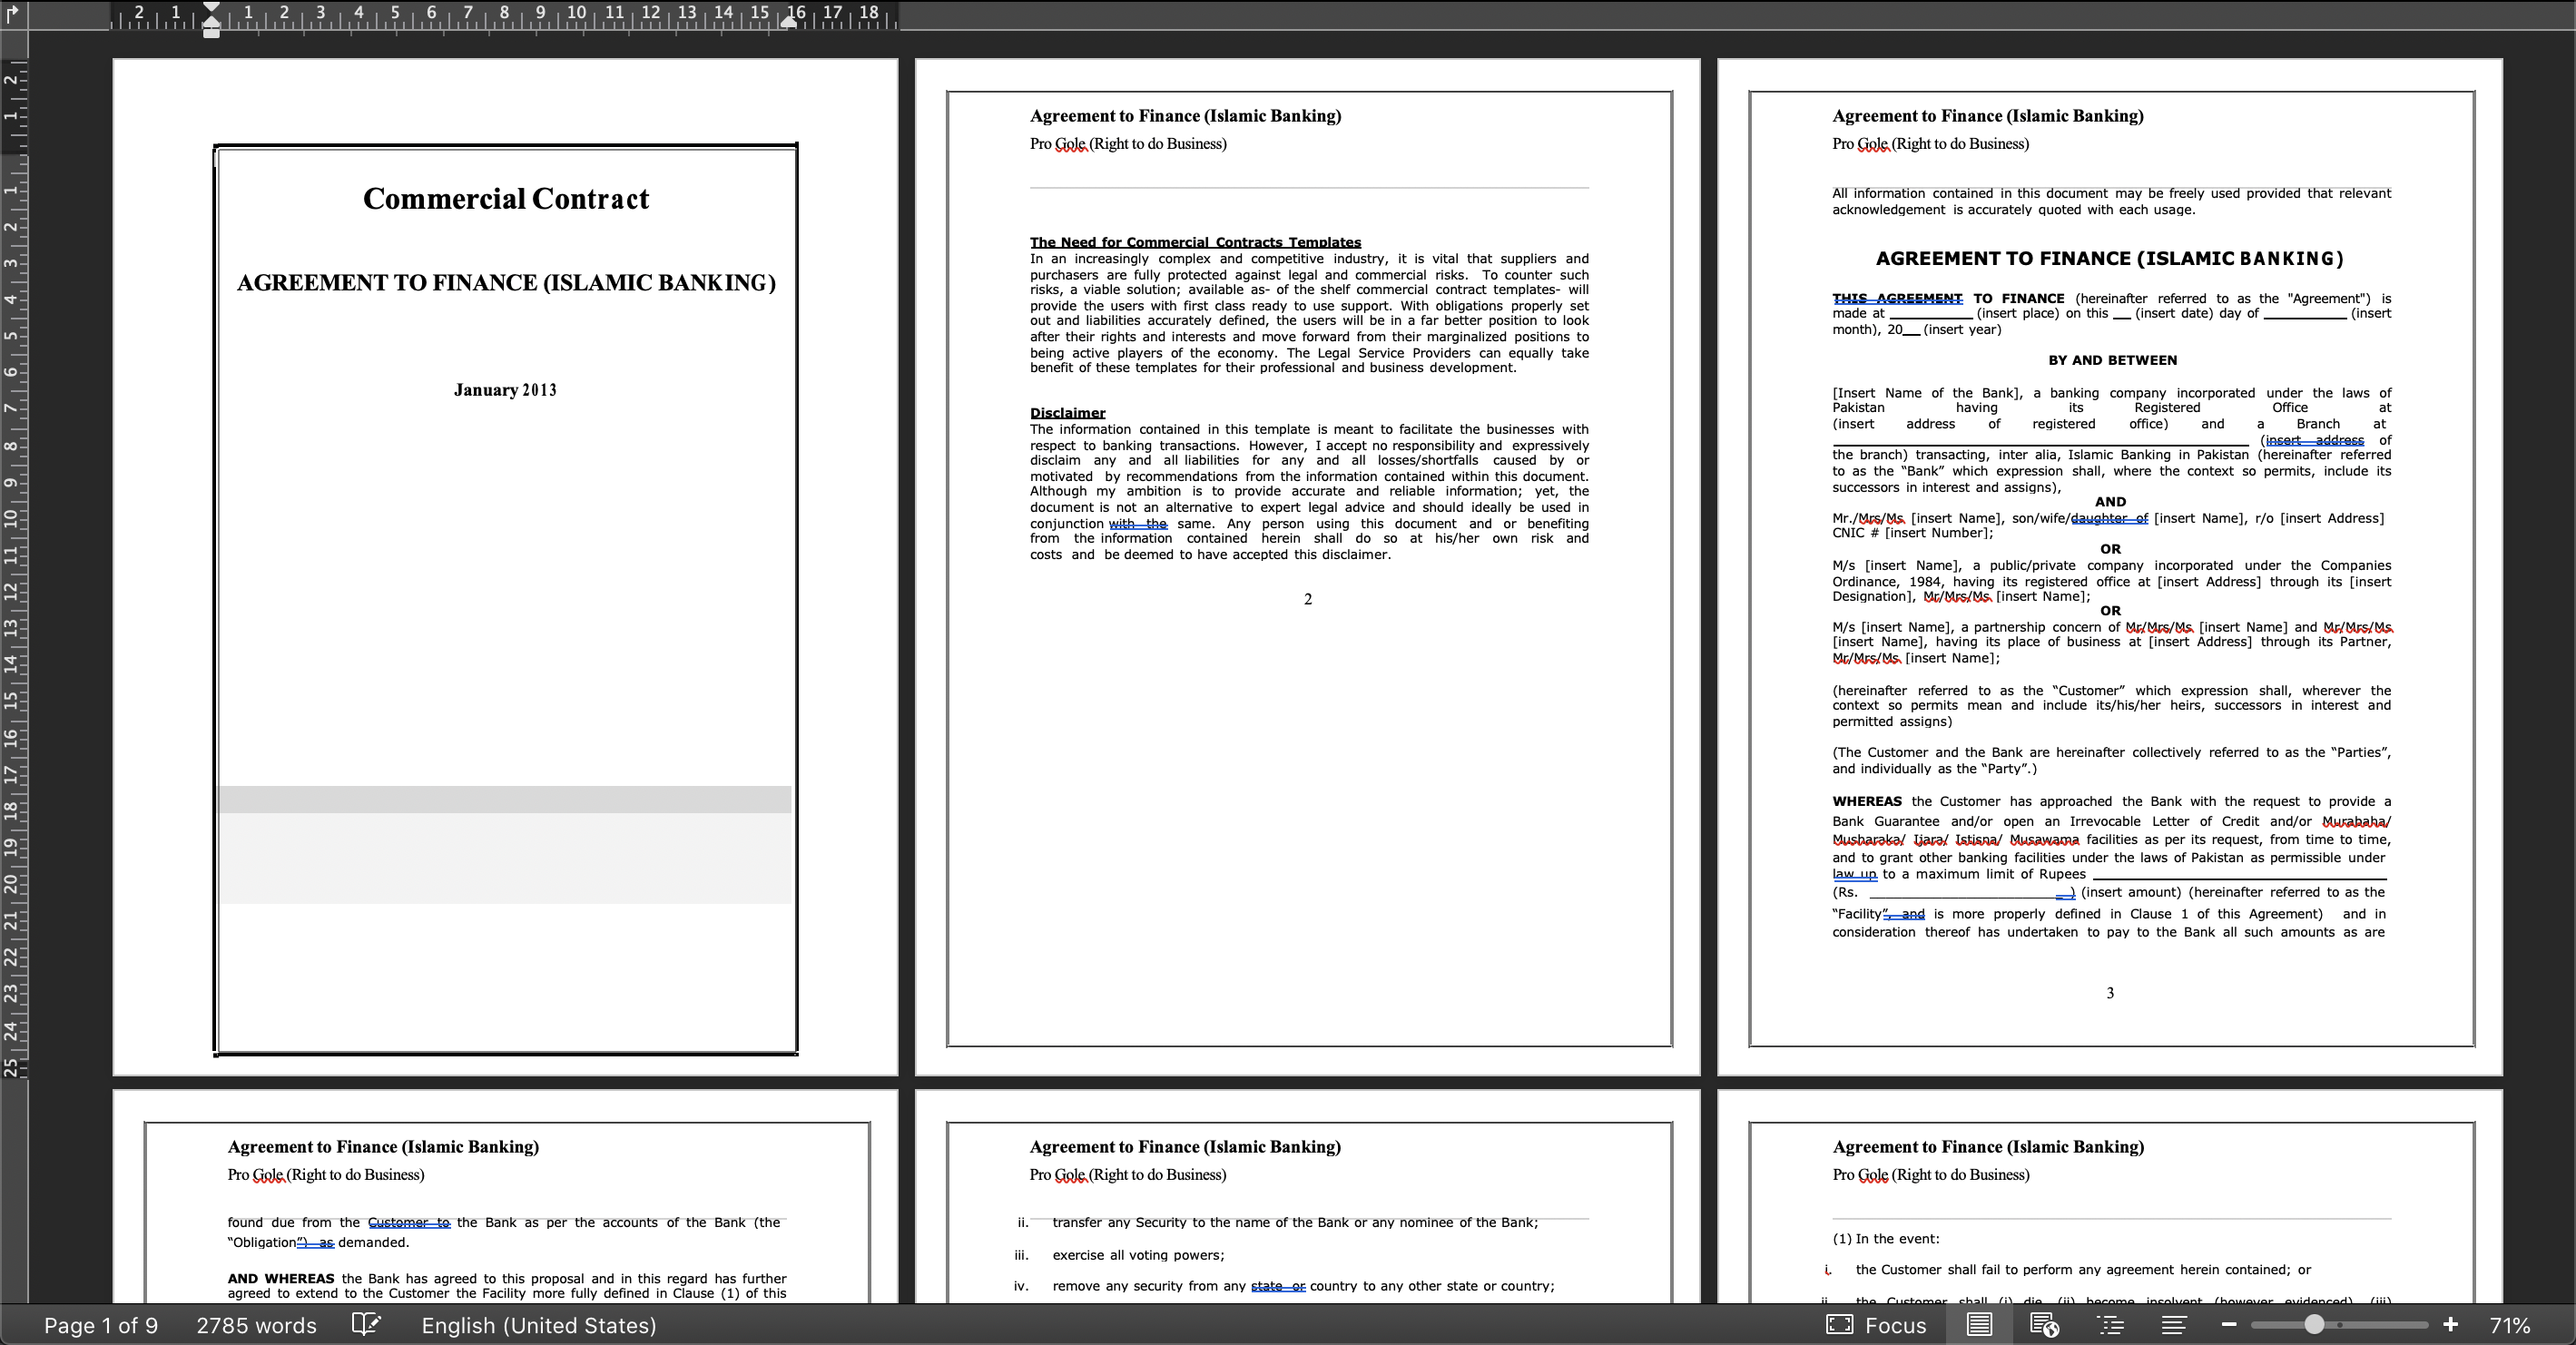Viewport: 2576px width, 1345px height.
Task: Switch to Web Layout view
Action: (2044, 1325)
